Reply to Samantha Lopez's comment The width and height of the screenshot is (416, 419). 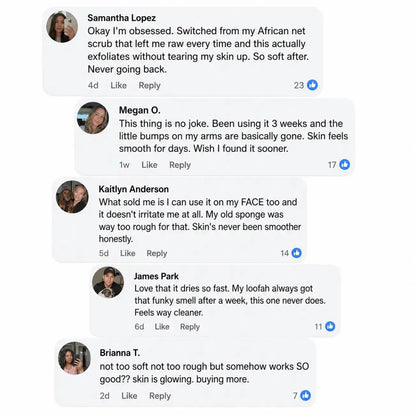click(x=149, y=86)
